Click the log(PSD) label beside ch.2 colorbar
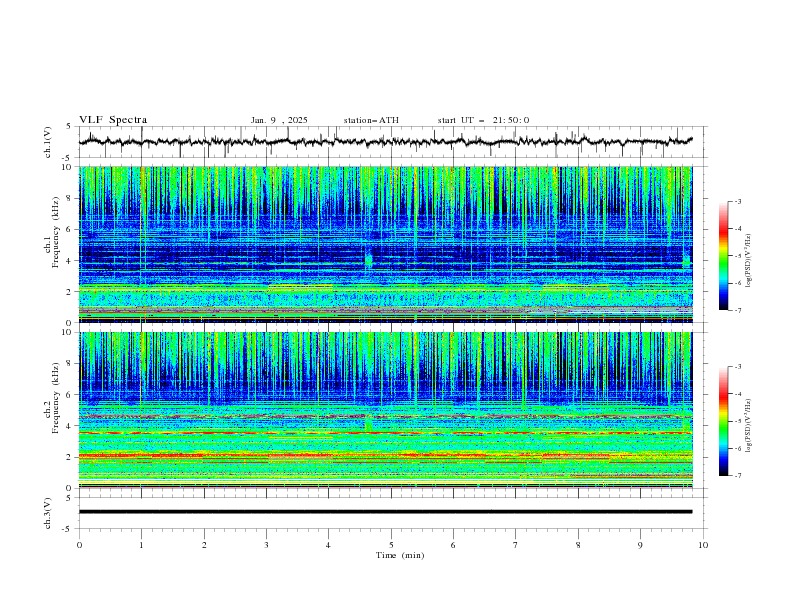The height and width of the screenshot is (612, 792). (748, 425)
